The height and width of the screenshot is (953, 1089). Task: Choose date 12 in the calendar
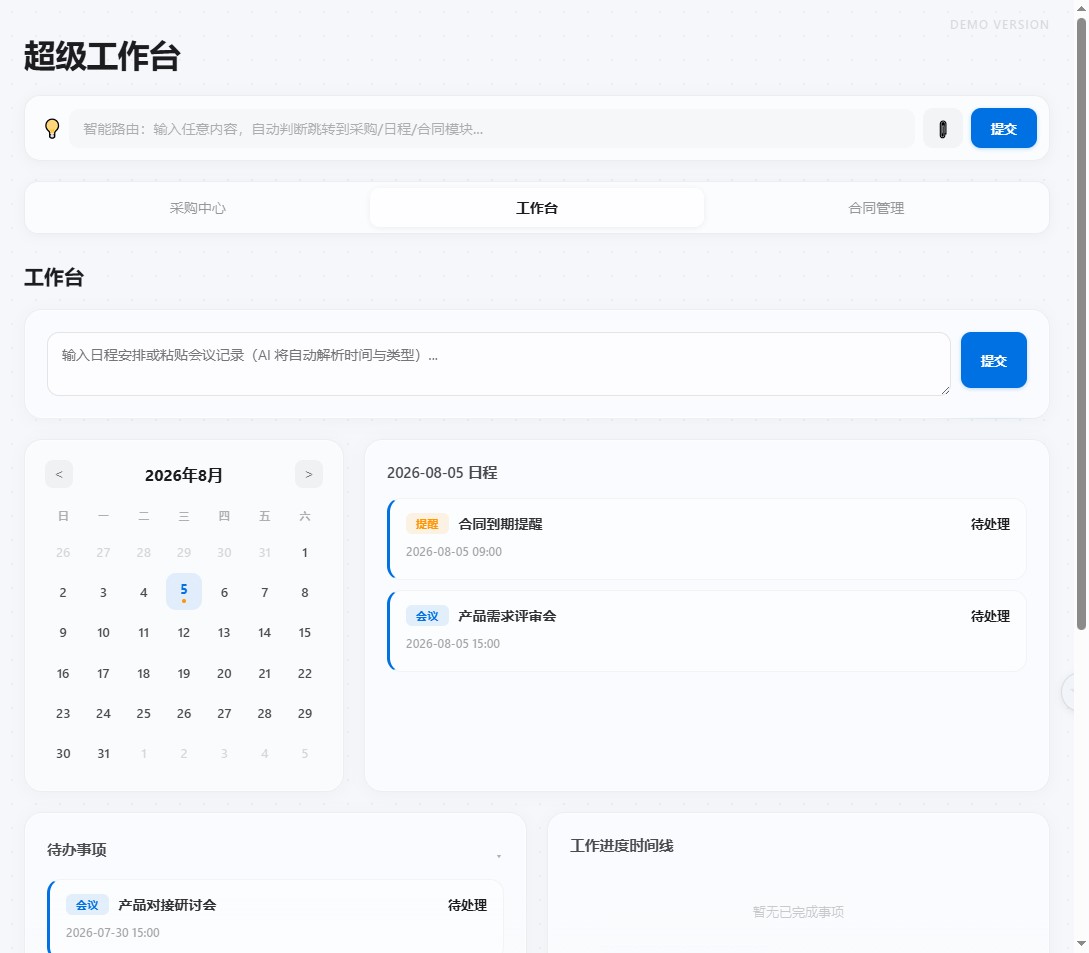tap(184, 633)
